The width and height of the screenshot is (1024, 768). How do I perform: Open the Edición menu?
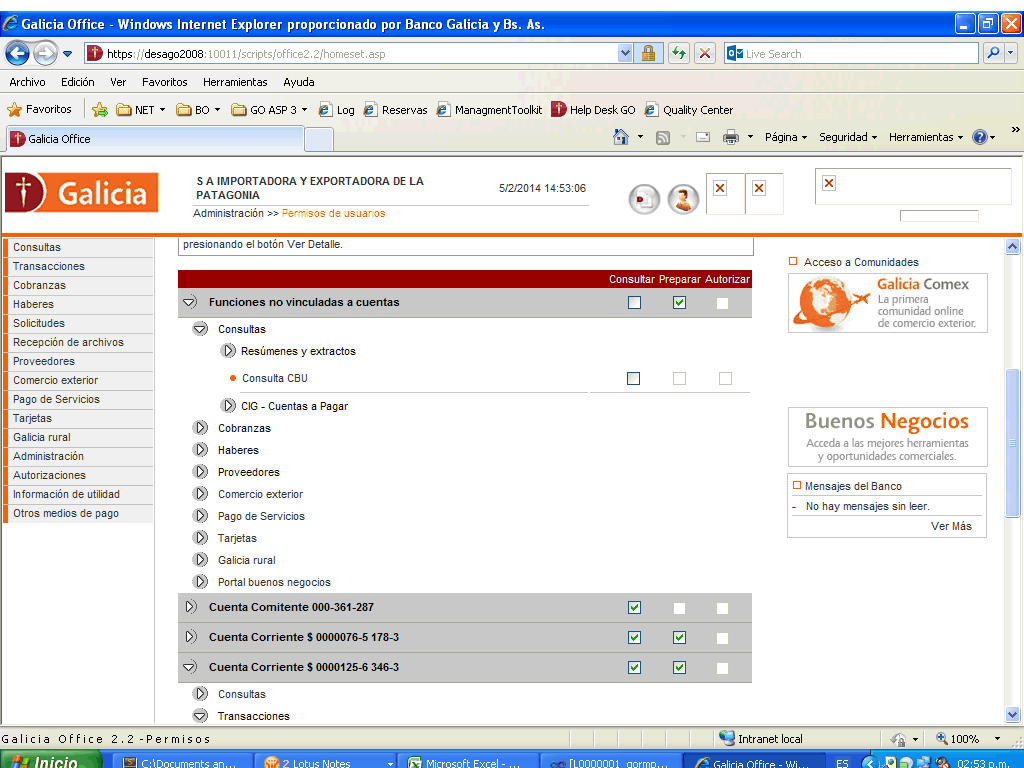tap(78, 82)
